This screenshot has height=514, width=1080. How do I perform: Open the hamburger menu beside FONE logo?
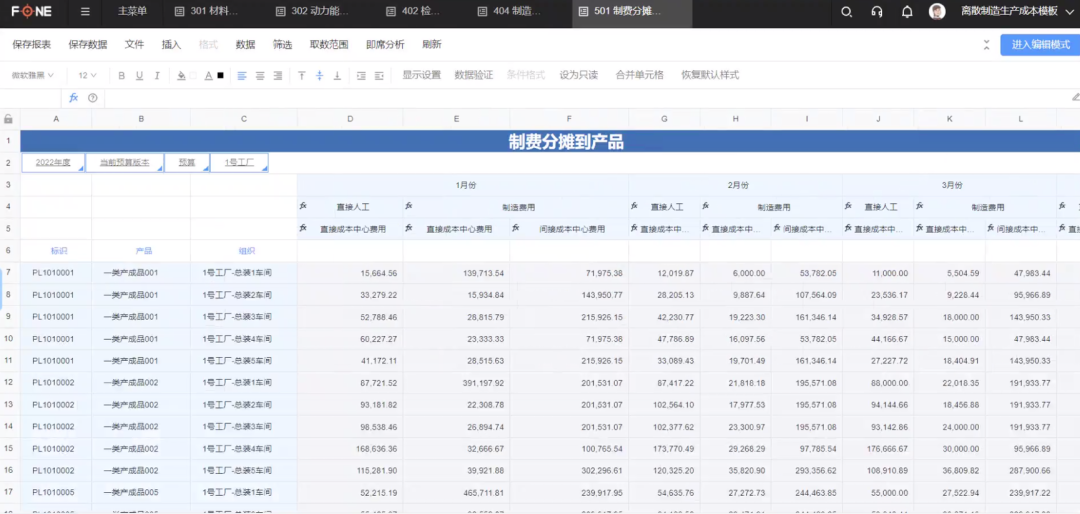point(85,12)
